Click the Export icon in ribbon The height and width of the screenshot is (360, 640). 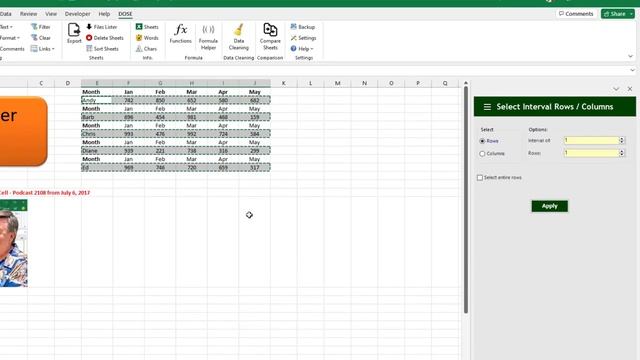(x=74, y=33)
